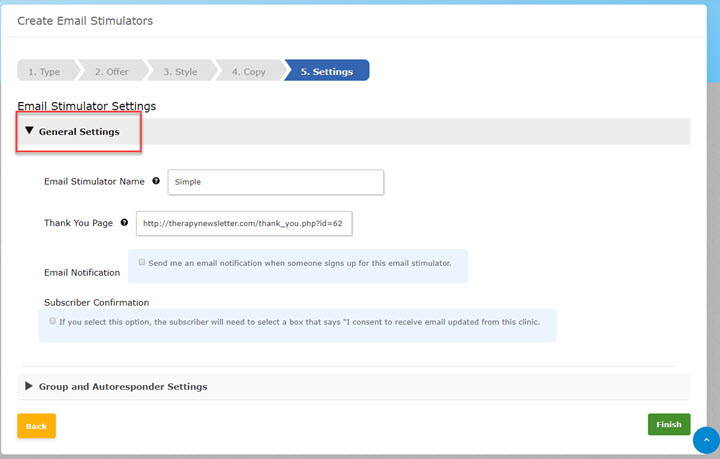Click the Create Email Stimulators title bar
720x459 pixels.
[85, 21]
